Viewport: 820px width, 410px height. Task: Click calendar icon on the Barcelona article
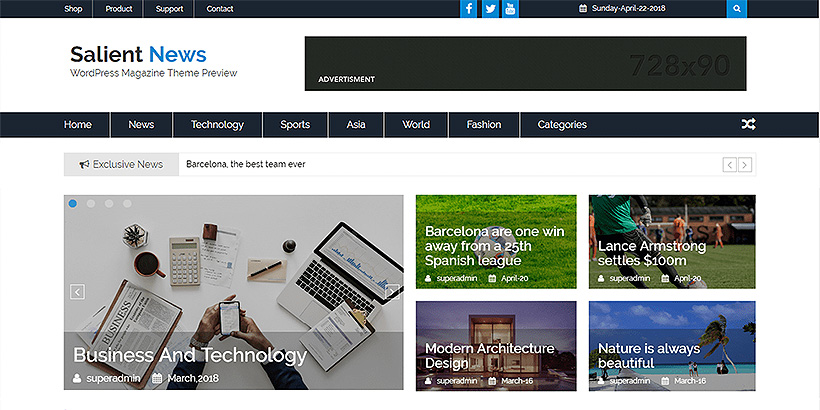click(492, 279)
